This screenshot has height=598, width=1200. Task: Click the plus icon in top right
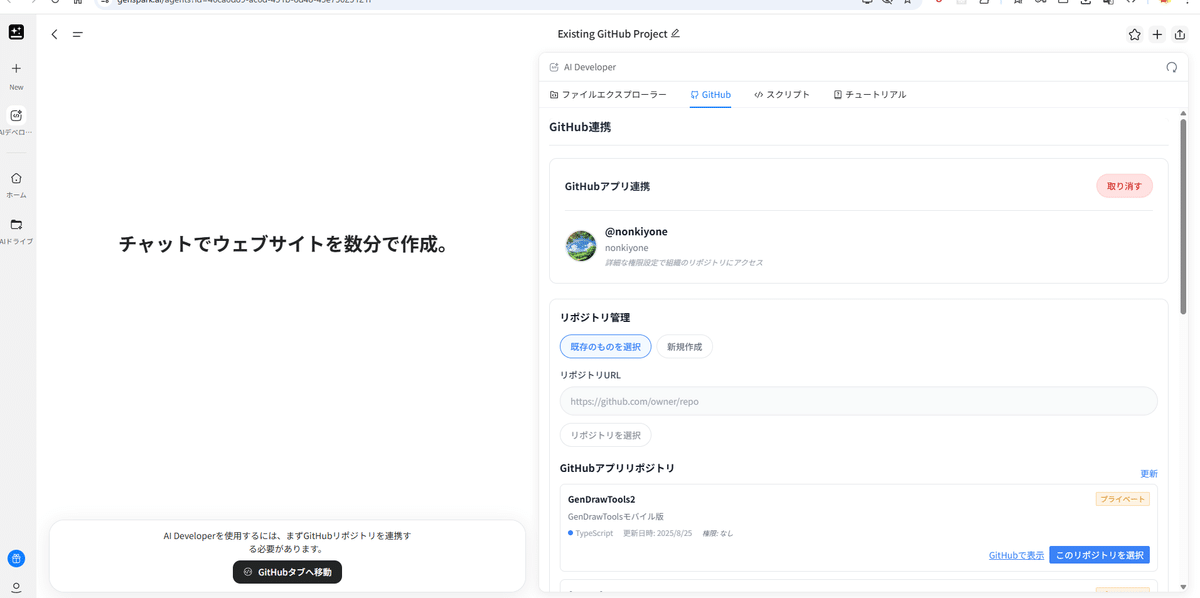pyautogui.click(x=1157, y=34)
